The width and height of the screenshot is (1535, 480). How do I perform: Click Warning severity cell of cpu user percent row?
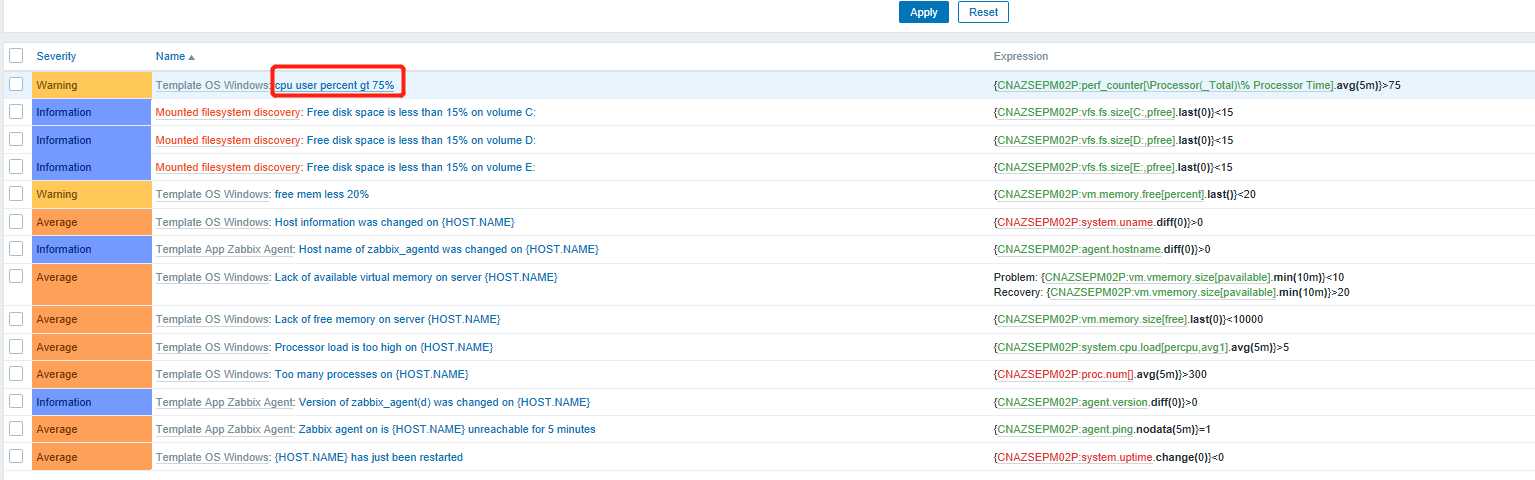point(91,85)
